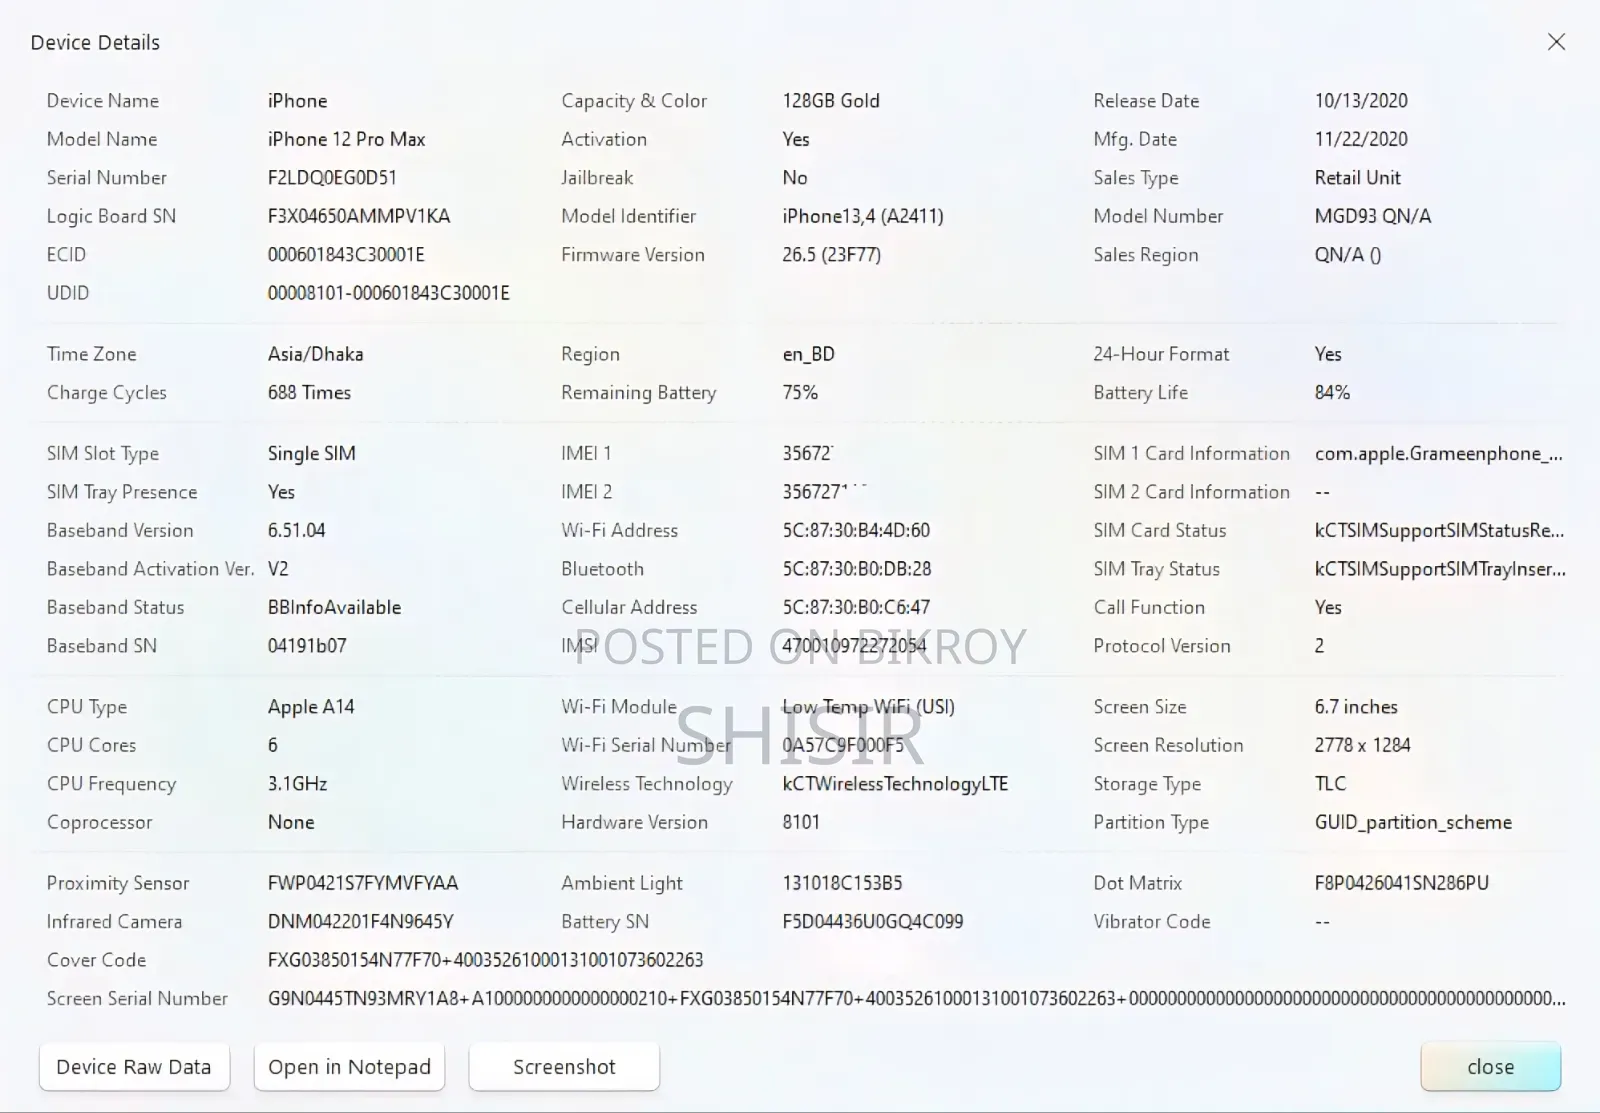Click the Device Raw Data button
Screen dimensions: 1600x1113
coord(134,1067)
